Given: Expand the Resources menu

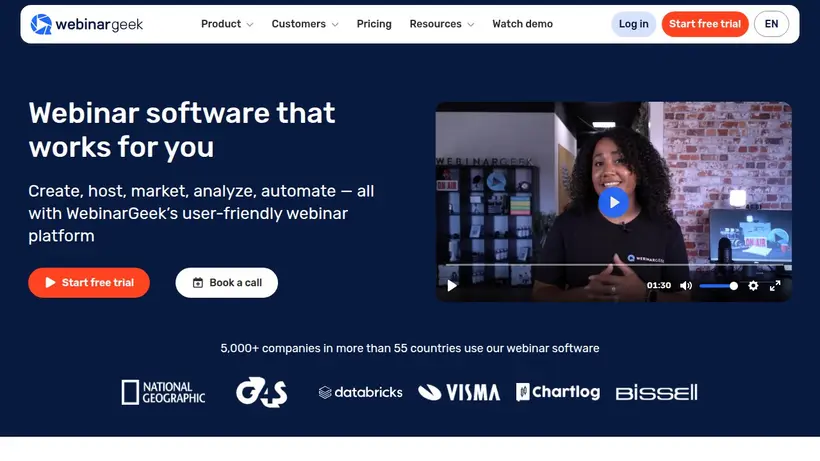Looking at the screenshot, I should (442, 24).
